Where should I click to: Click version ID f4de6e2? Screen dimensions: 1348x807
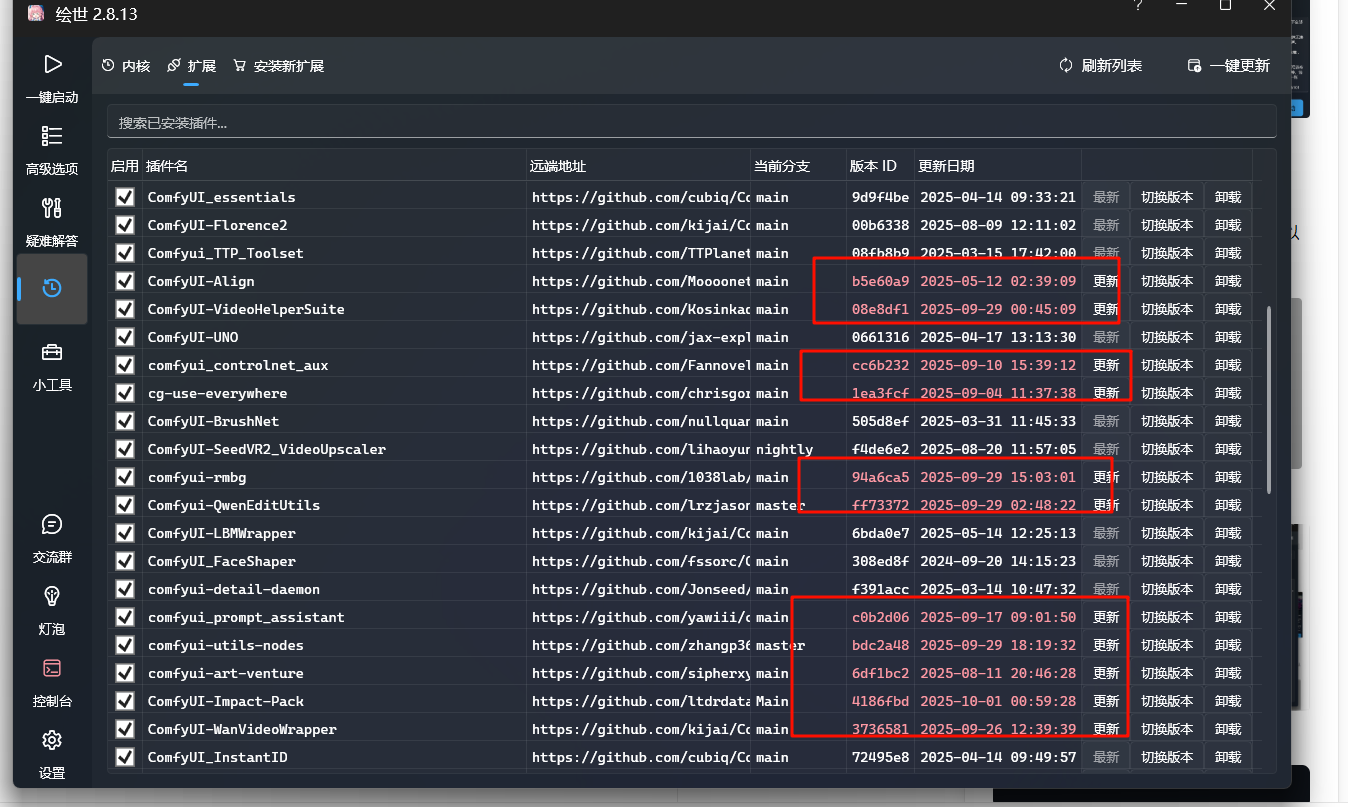[880, 449]
